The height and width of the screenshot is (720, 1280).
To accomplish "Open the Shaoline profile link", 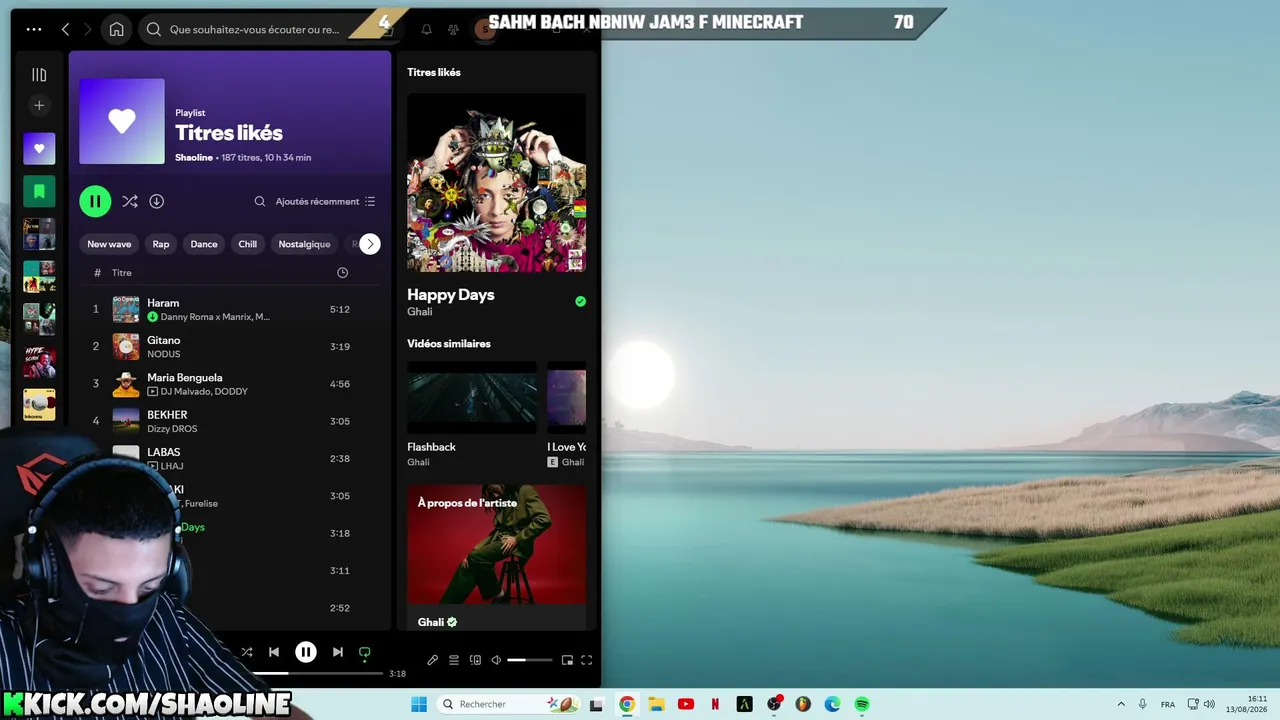I will point(194,157).
